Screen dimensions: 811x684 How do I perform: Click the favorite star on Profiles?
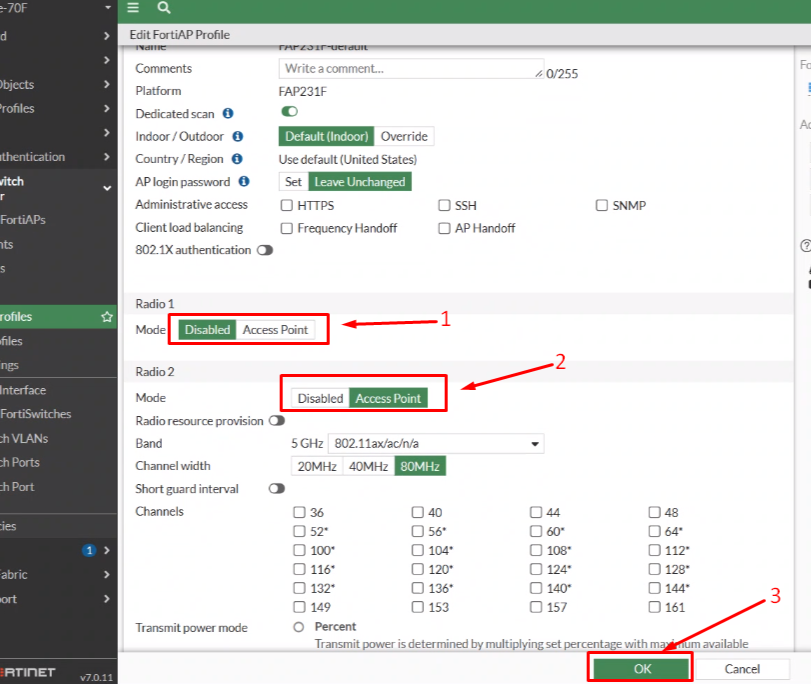pyautogui.click(x=107, y=317)
